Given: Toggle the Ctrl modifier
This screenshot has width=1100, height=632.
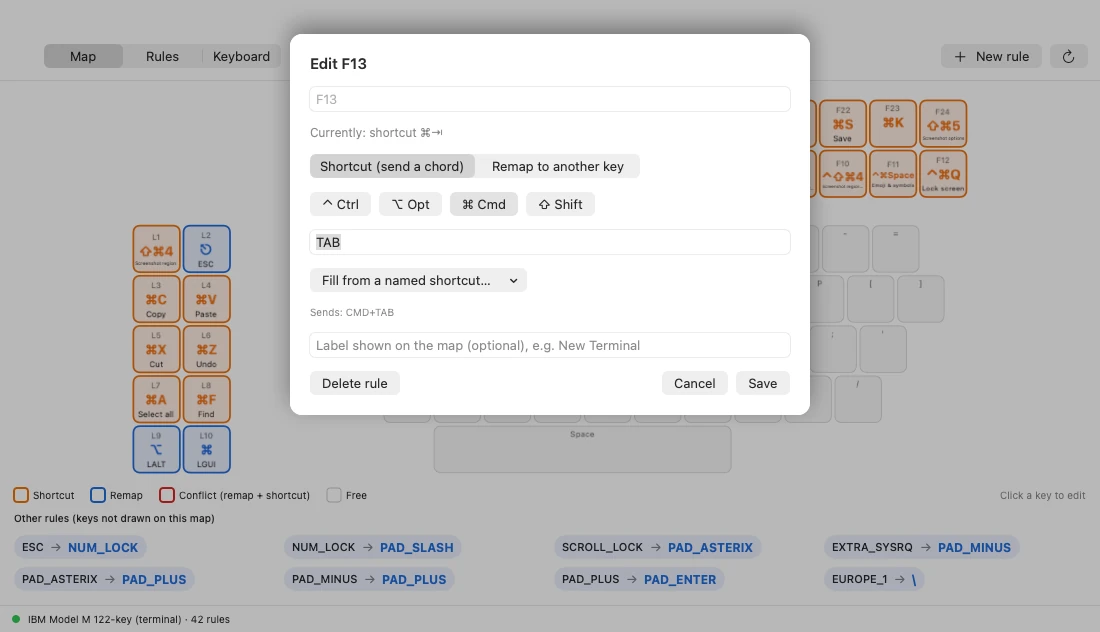Looking at the screenshot, I should (340, 204).
